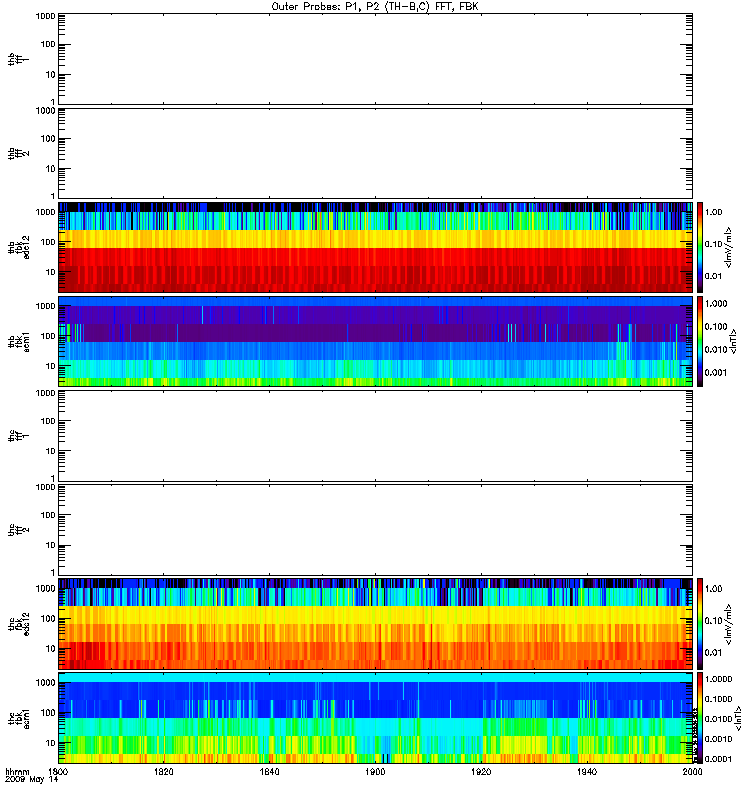Click the 0.0010 tick on thc scm1 colorbar
This screenshot has height=800, width=750.
tap(718, 739)
